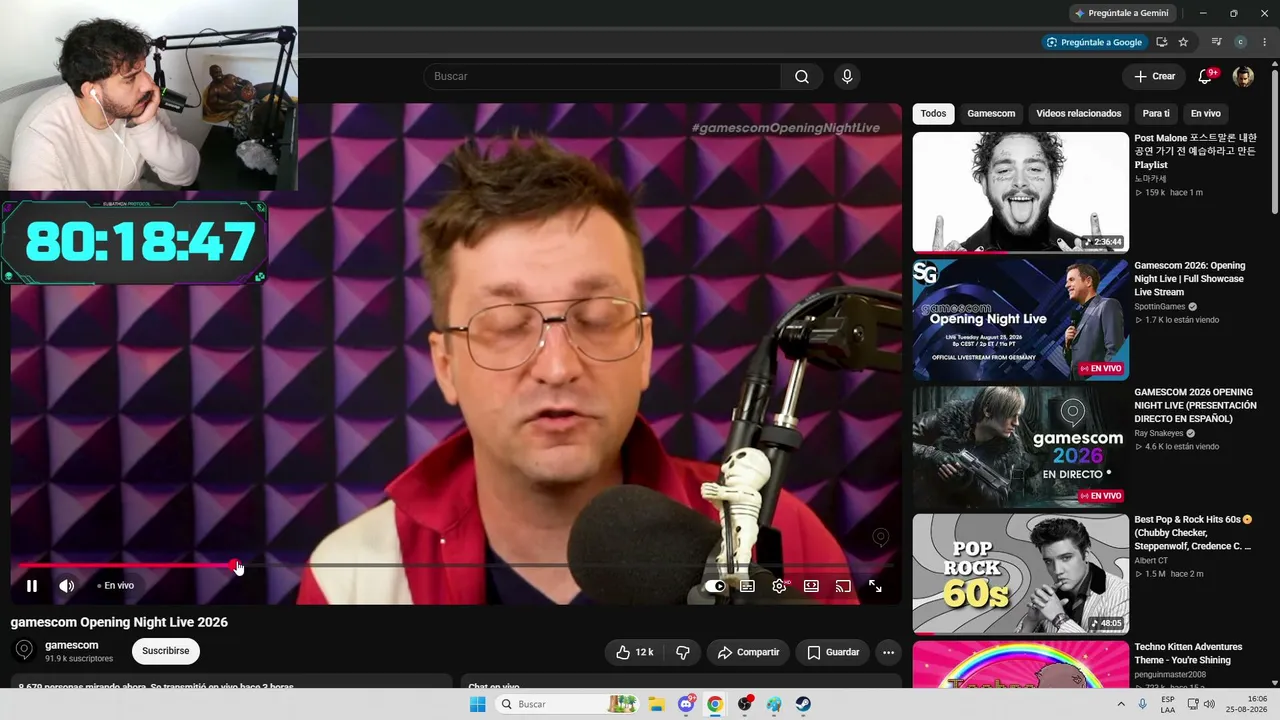Enter fullscreen mode in the player

[875, 586]
